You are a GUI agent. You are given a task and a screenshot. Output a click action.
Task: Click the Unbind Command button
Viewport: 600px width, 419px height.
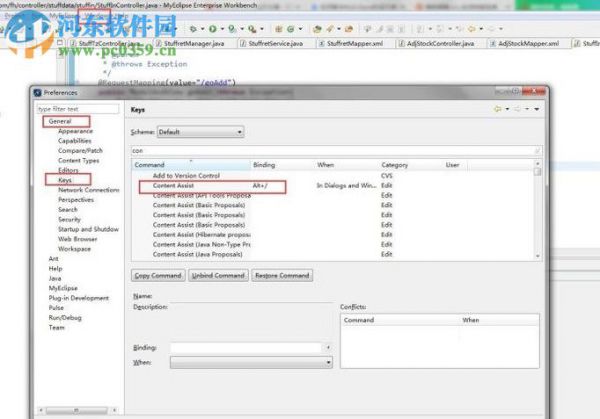tap(218, 276)
